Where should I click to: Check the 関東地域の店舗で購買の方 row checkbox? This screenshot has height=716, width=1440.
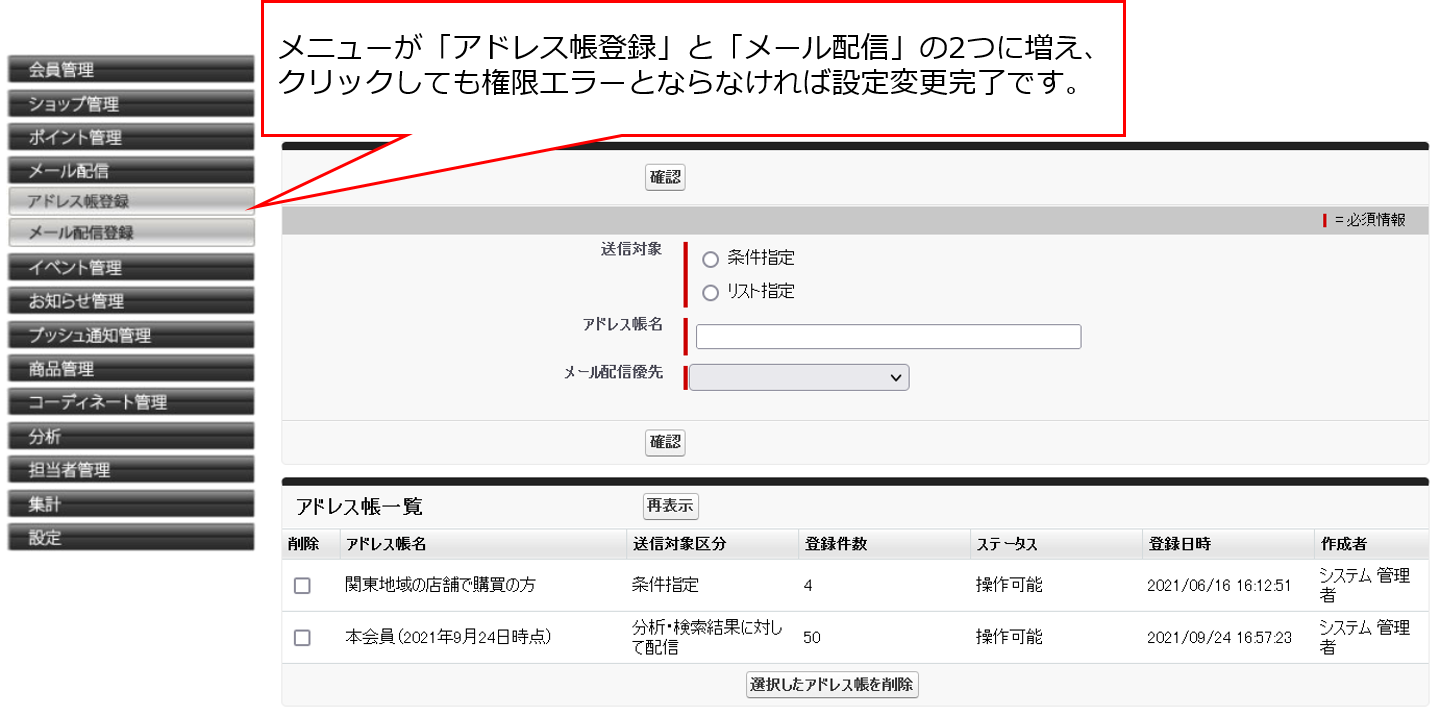click(x=302, y=586)
